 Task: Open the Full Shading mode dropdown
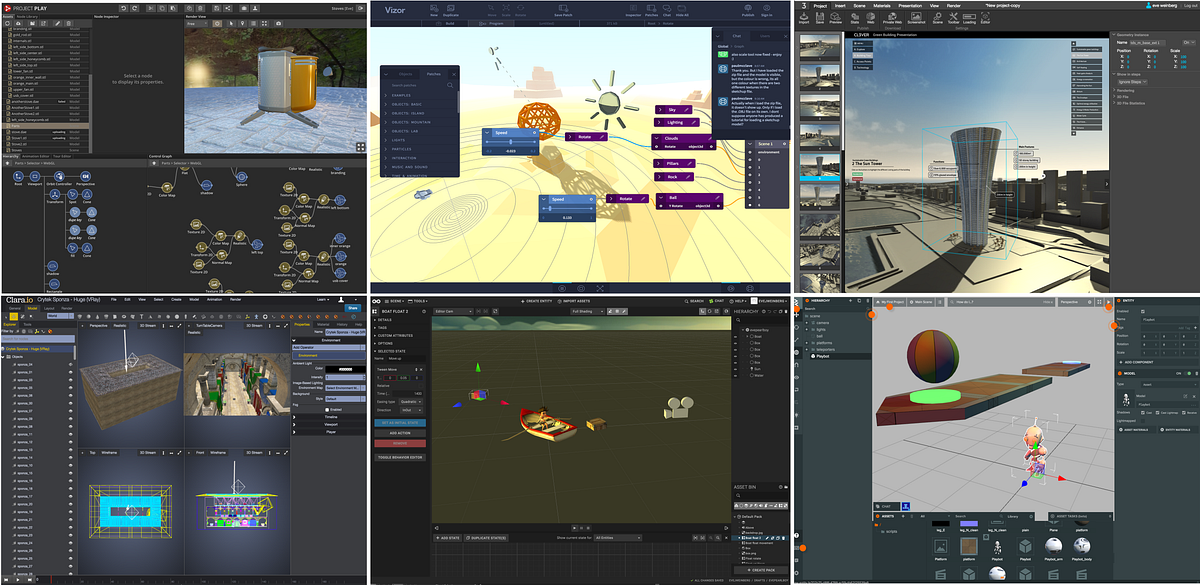[x=590, y=311]
